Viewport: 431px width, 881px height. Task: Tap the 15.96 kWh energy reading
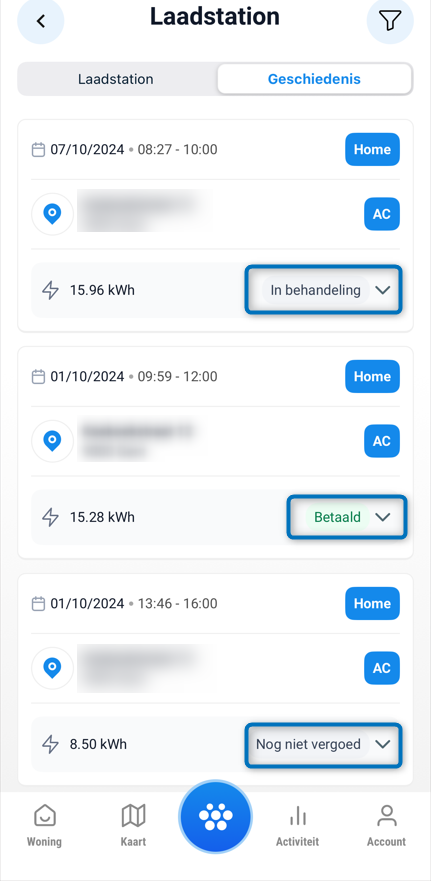[x=102, y=290]
